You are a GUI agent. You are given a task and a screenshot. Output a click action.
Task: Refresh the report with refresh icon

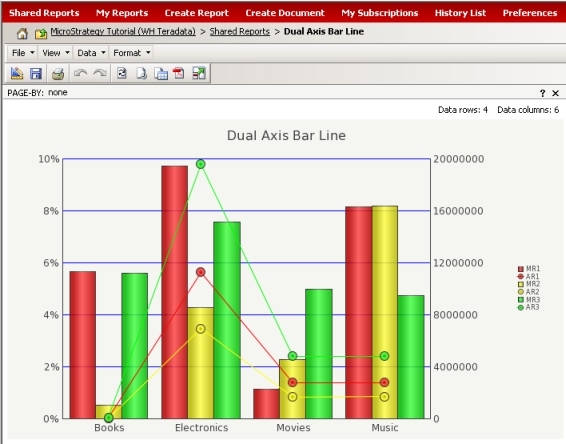click(122, 74)
